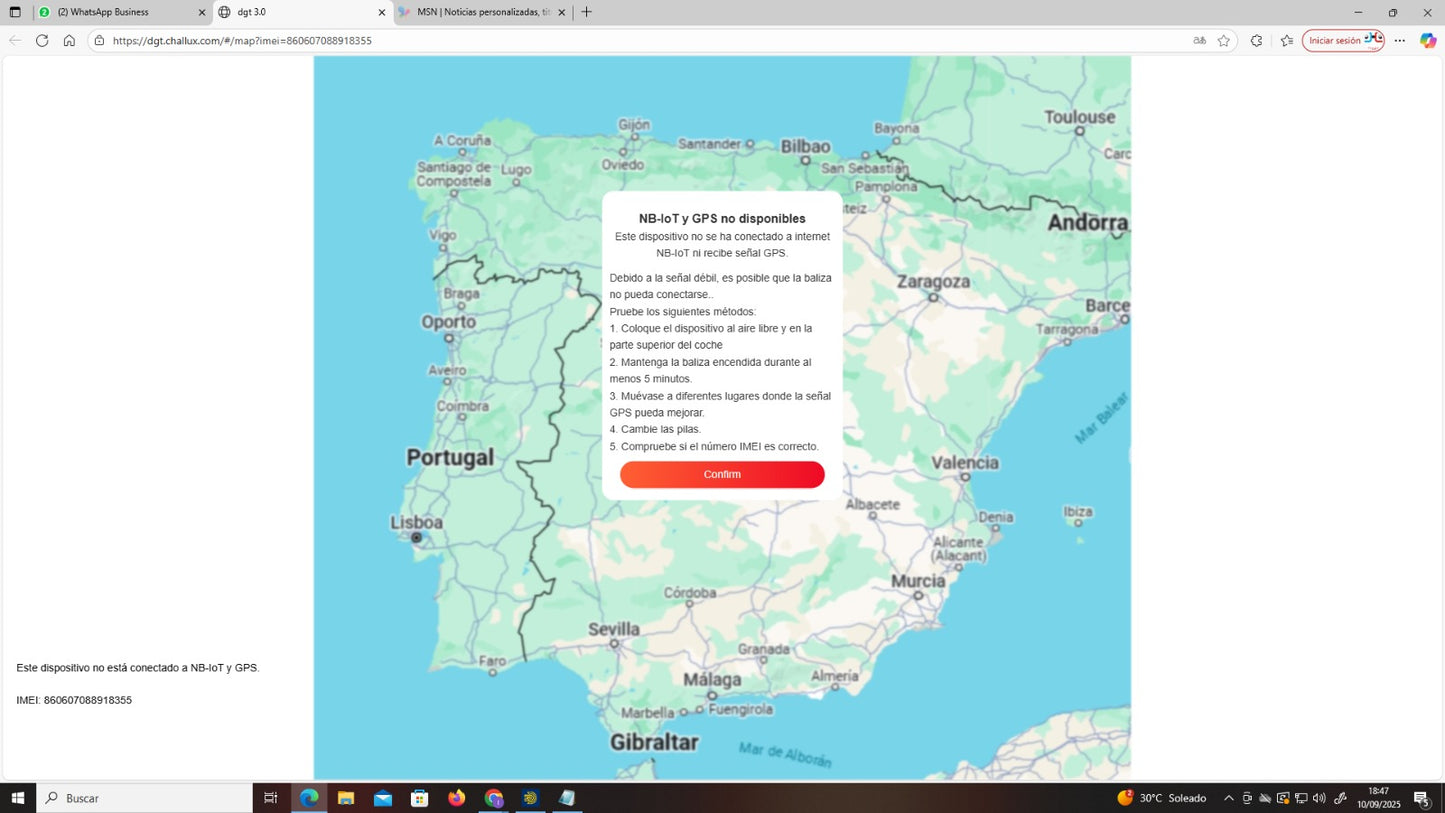Click the red Confirm button

pyautogui.click(x=721, y=474)
